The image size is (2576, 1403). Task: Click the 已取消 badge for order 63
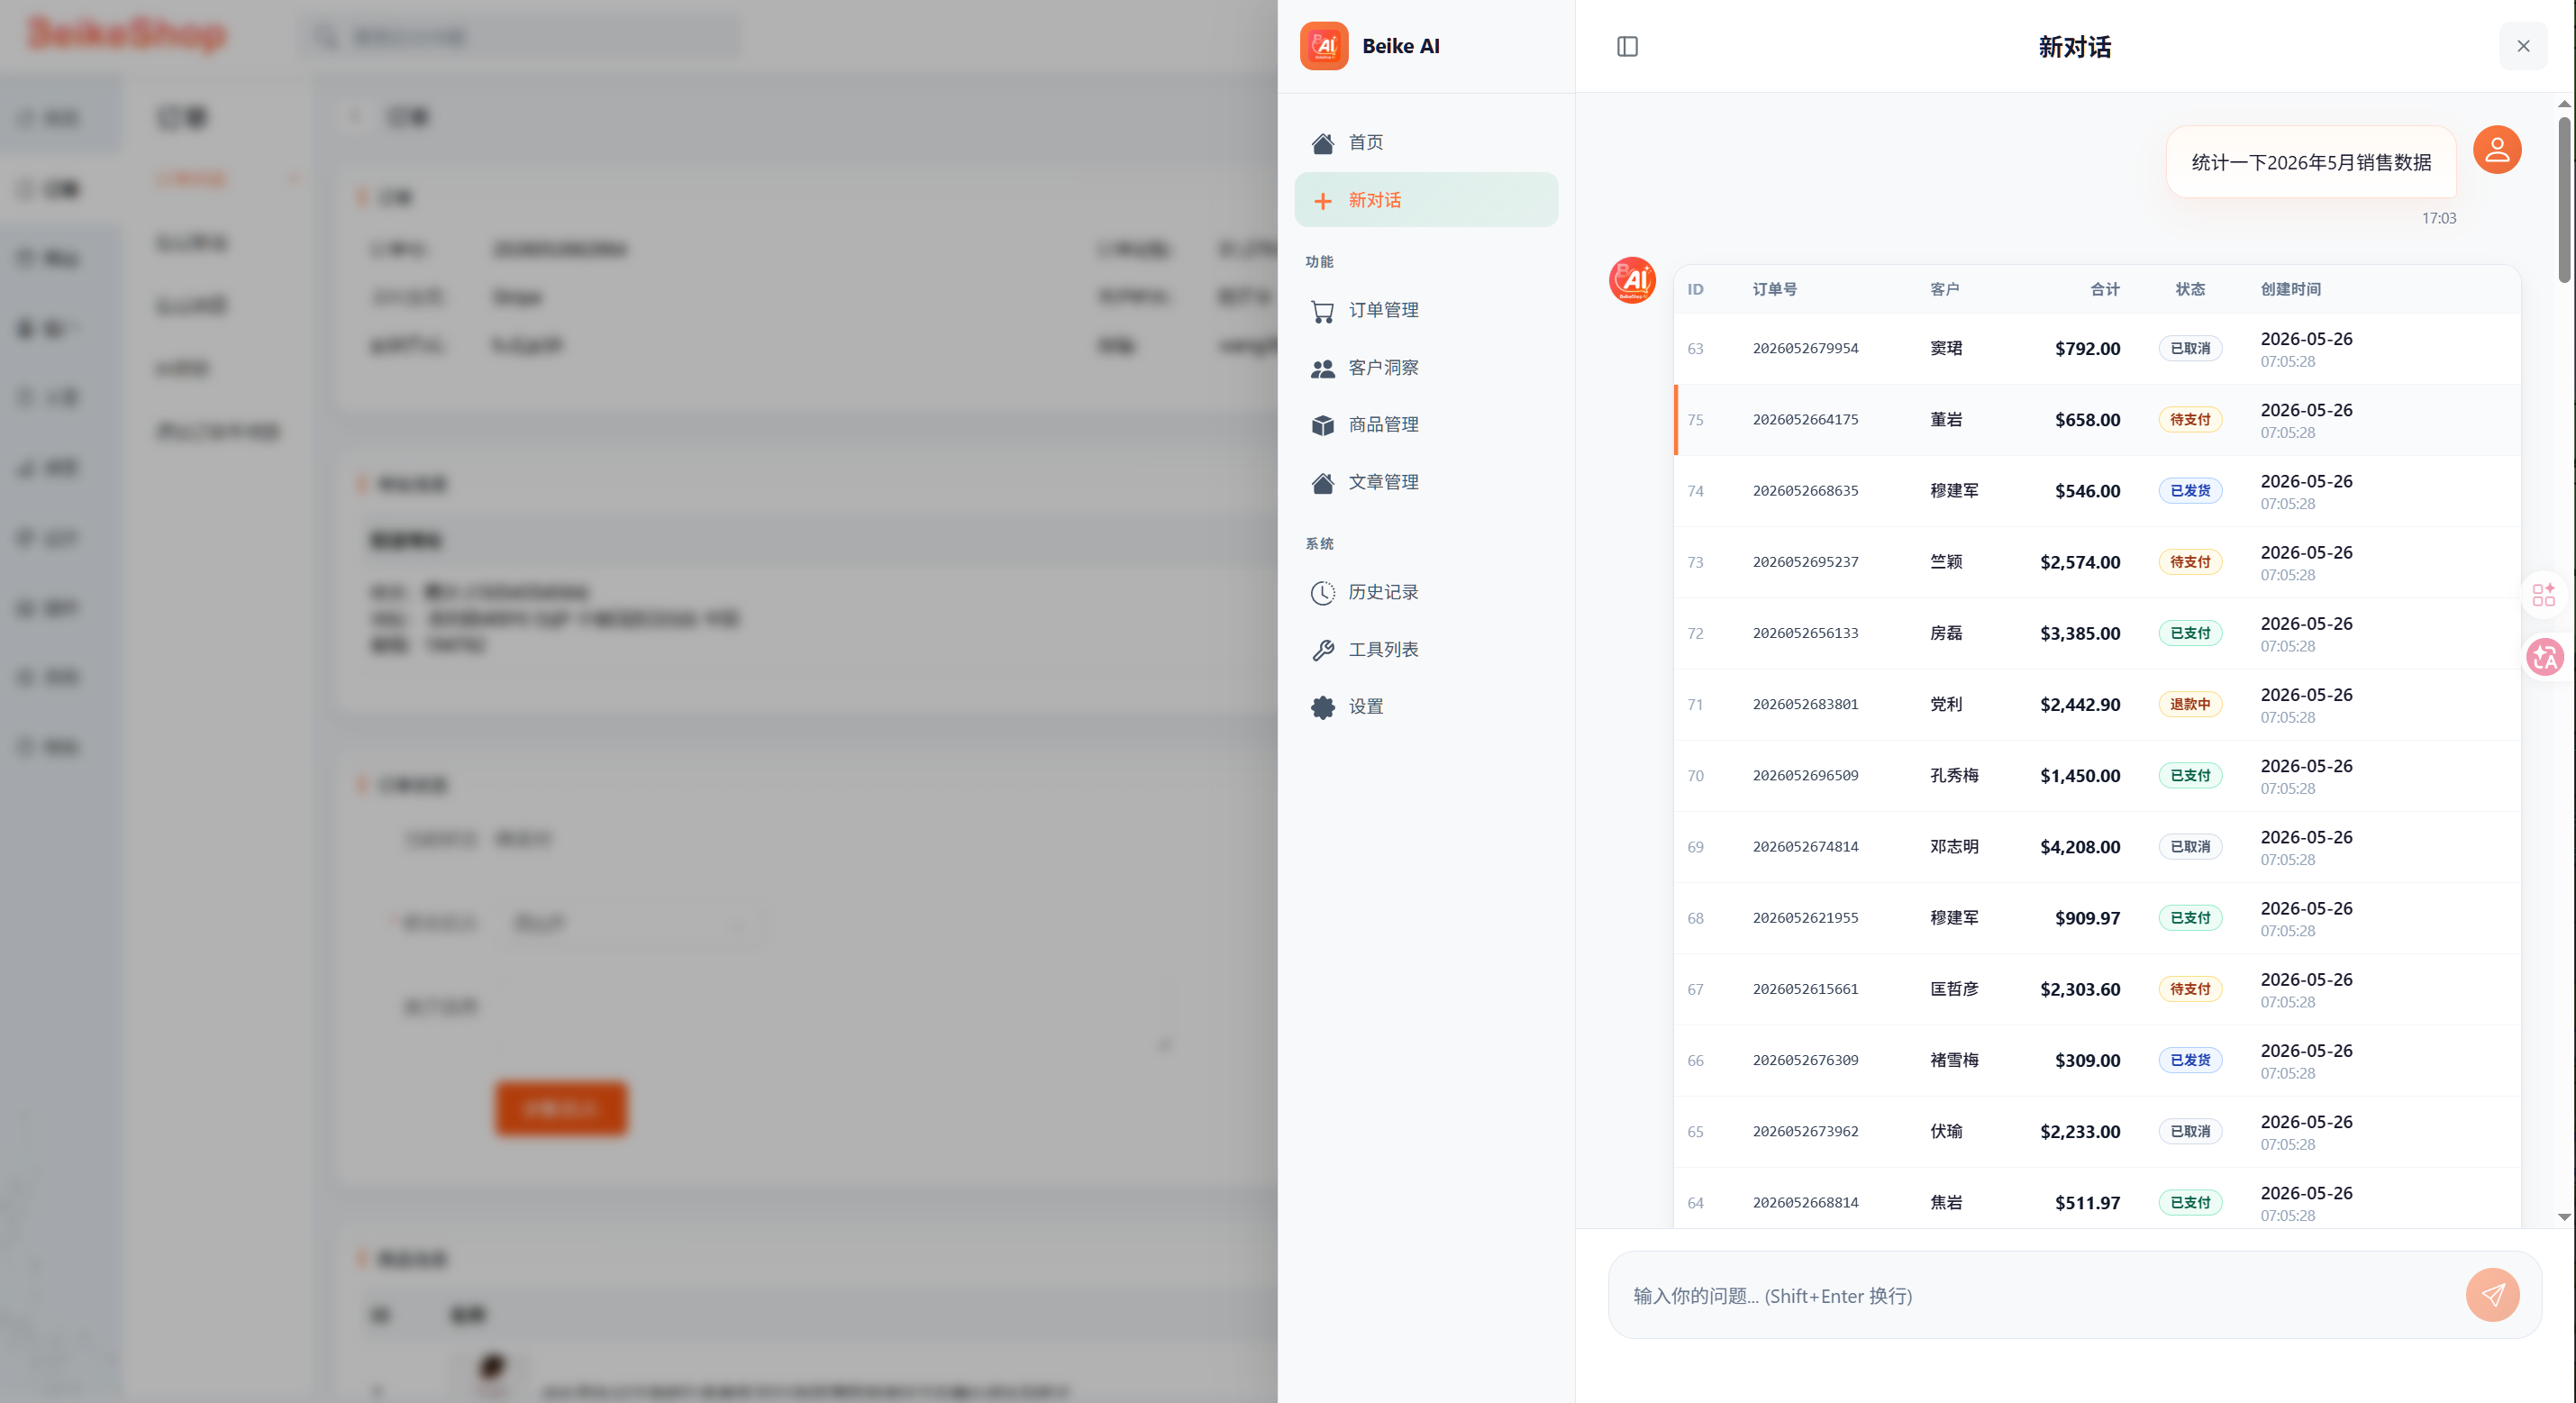2190,348
